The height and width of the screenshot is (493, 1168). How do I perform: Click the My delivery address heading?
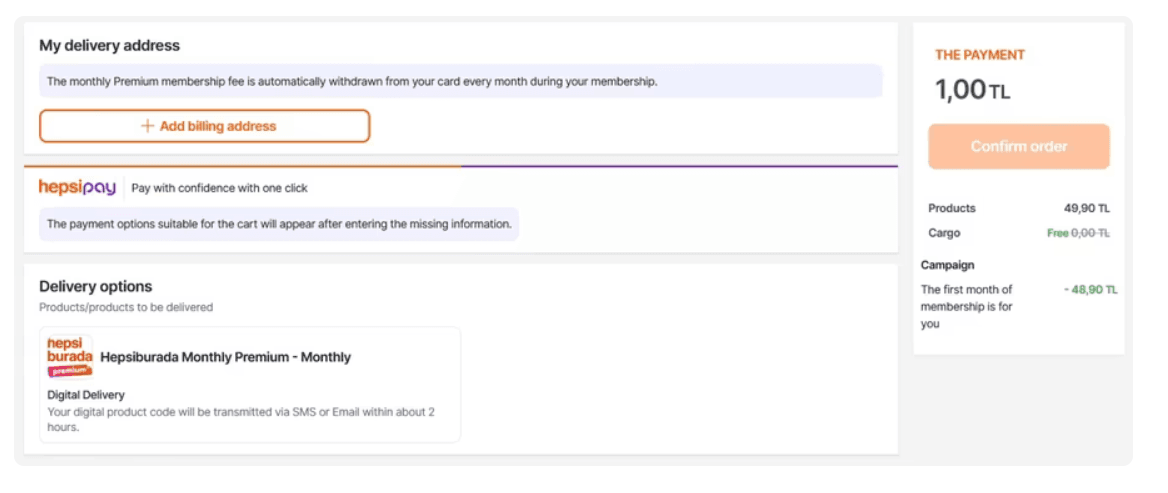110,45
